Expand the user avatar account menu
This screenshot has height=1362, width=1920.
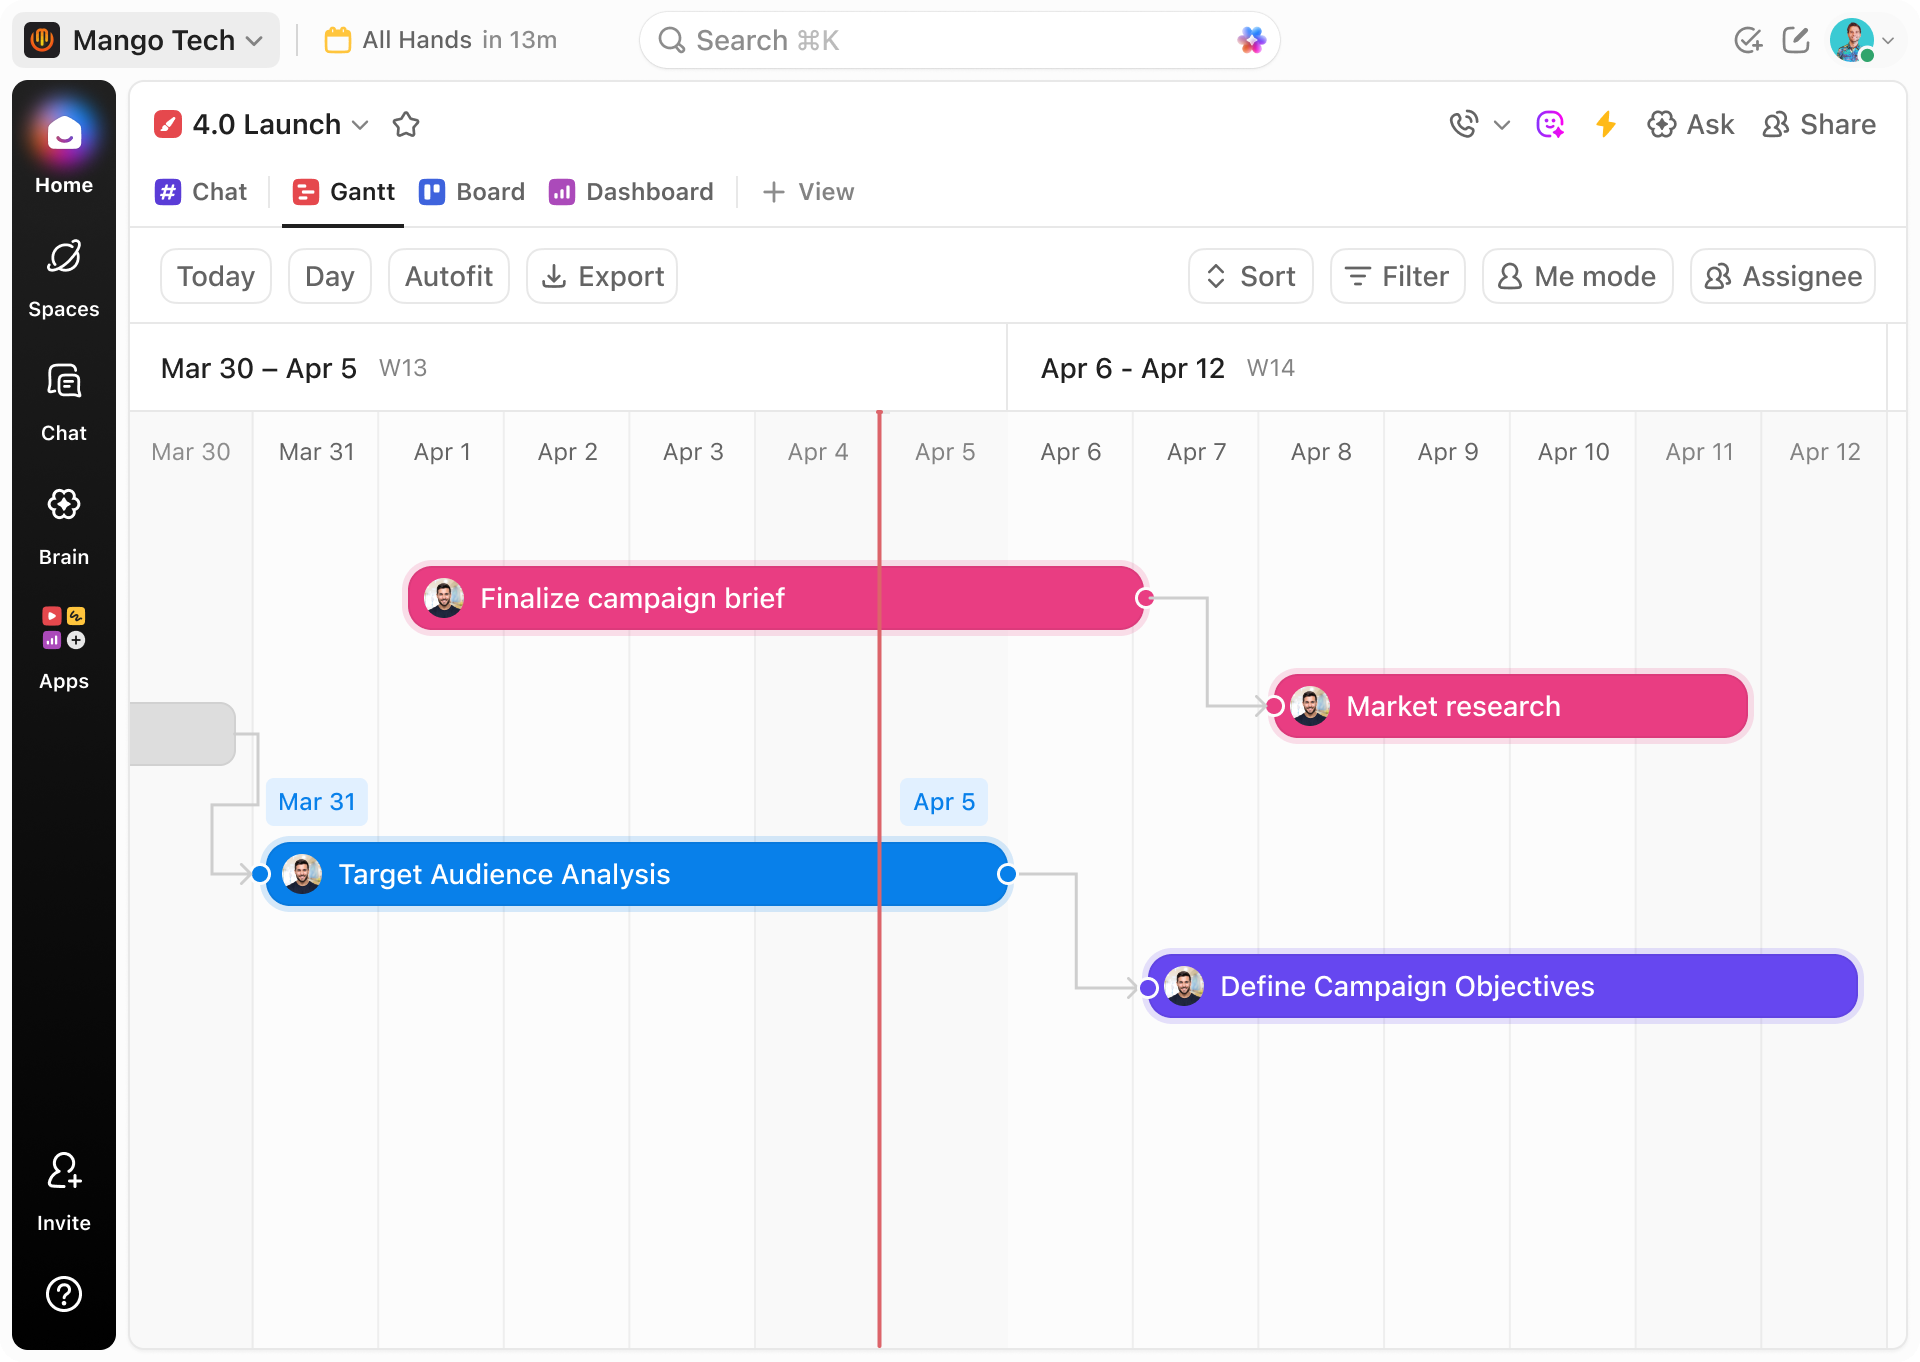1858,40
